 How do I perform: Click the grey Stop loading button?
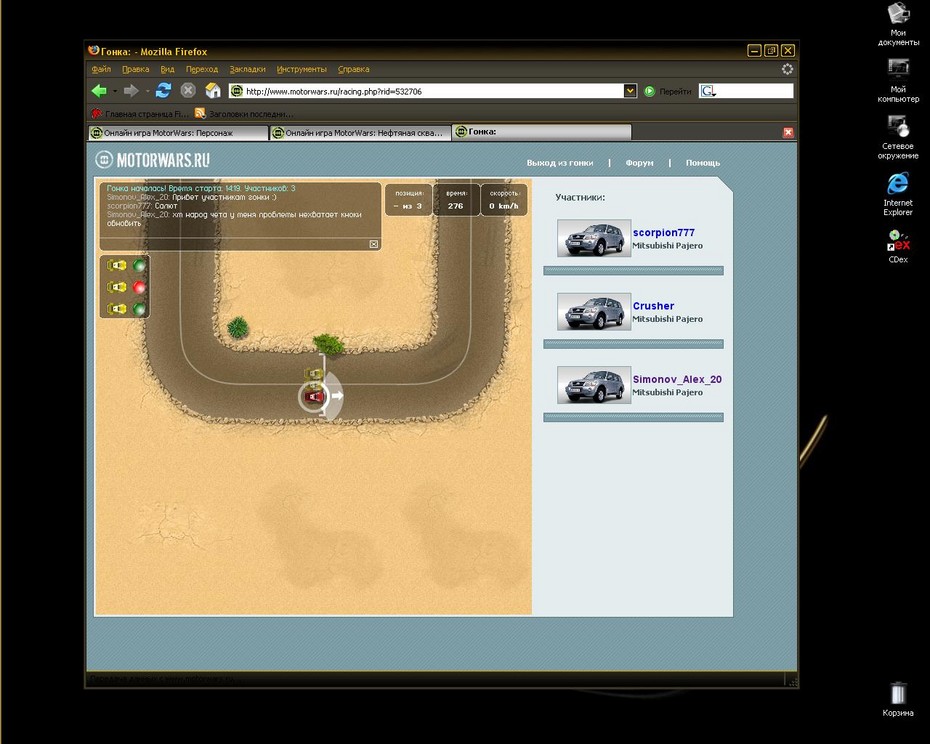pos(188,91)
